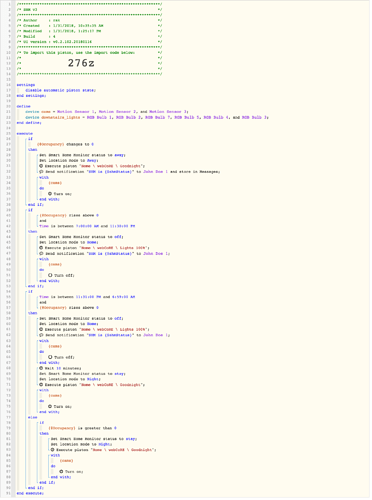Click 'RGB Bulb 3' in downstairs_lights definition
The image size is (372, 500).
(254, 118)
